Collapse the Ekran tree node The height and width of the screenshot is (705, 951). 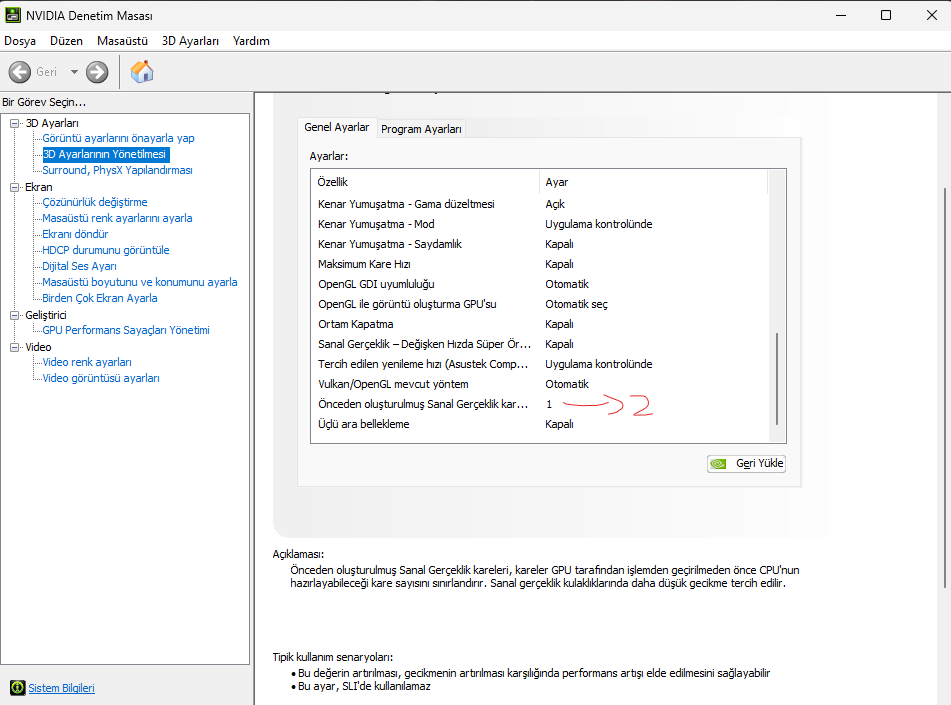click(15, 187)
